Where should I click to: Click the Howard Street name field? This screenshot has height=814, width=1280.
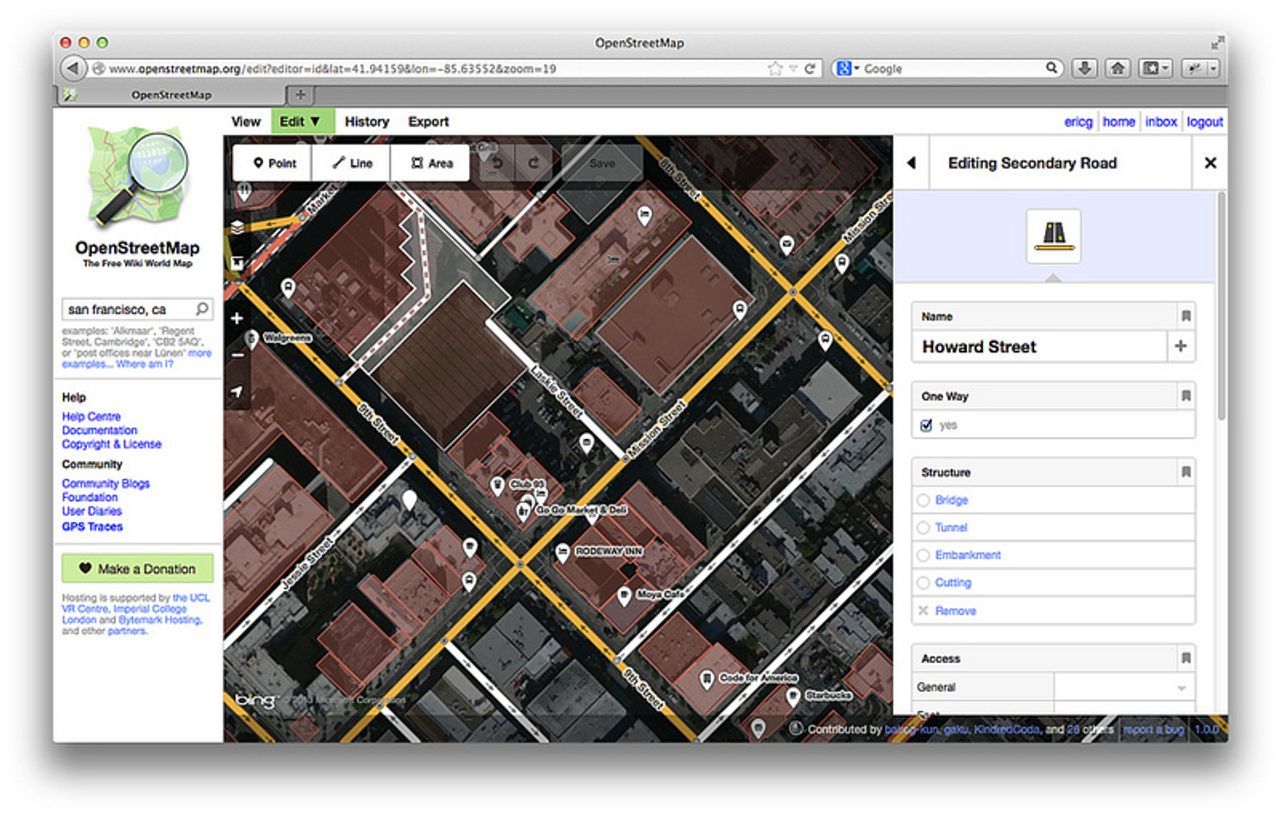click(1040, 347)
